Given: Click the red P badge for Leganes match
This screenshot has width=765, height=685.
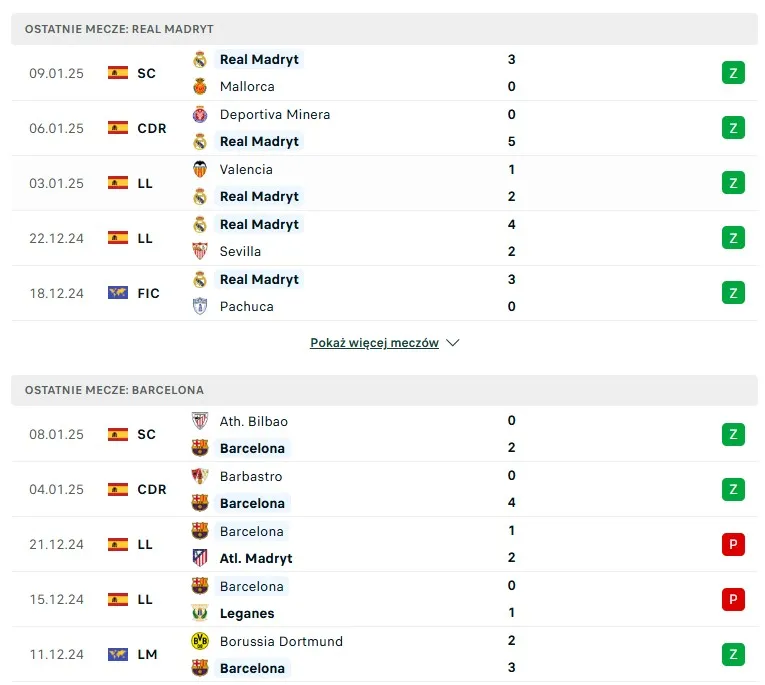Looking at the screenshot, I should pyautogui.click(x=733, y=600).
